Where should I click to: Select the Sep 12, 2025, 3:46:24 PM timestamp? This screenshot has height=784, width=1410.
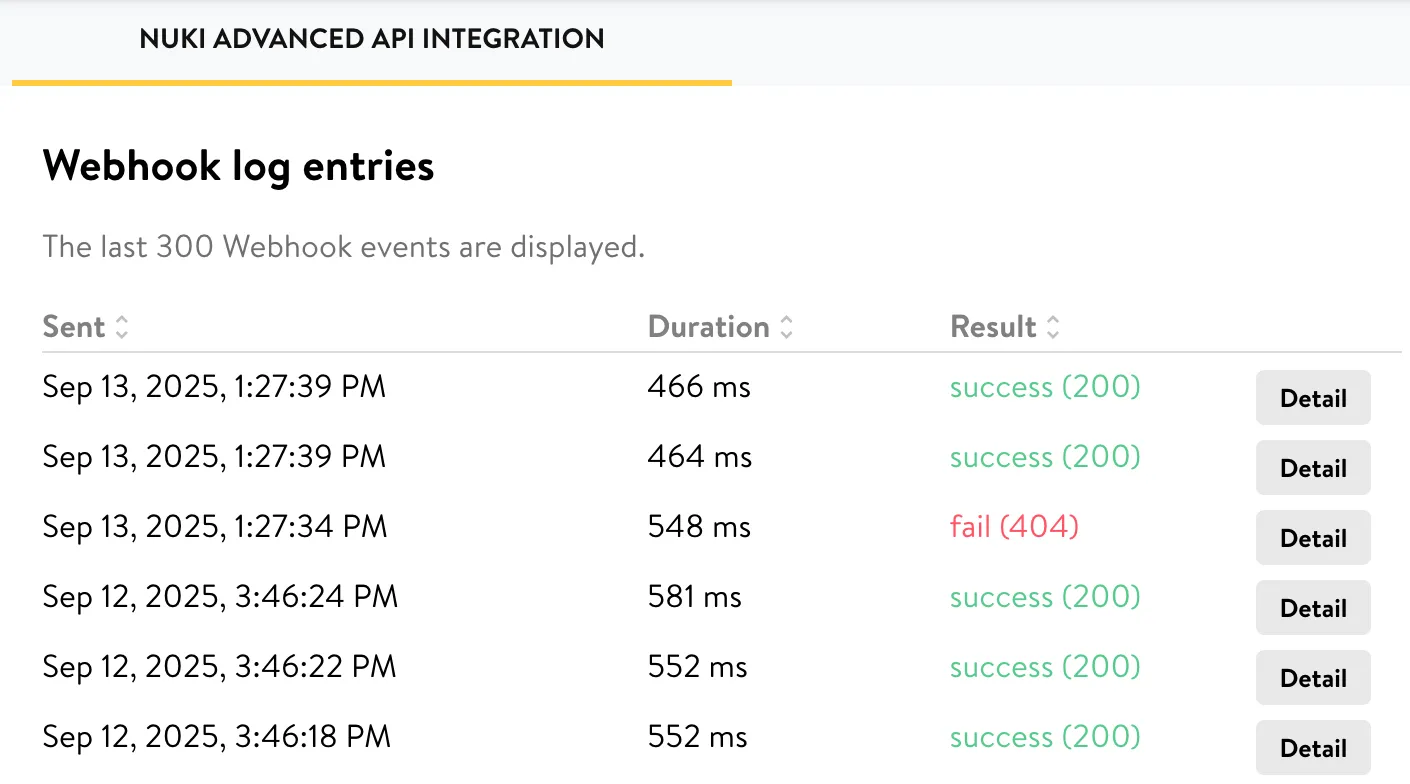pos(220,597)
